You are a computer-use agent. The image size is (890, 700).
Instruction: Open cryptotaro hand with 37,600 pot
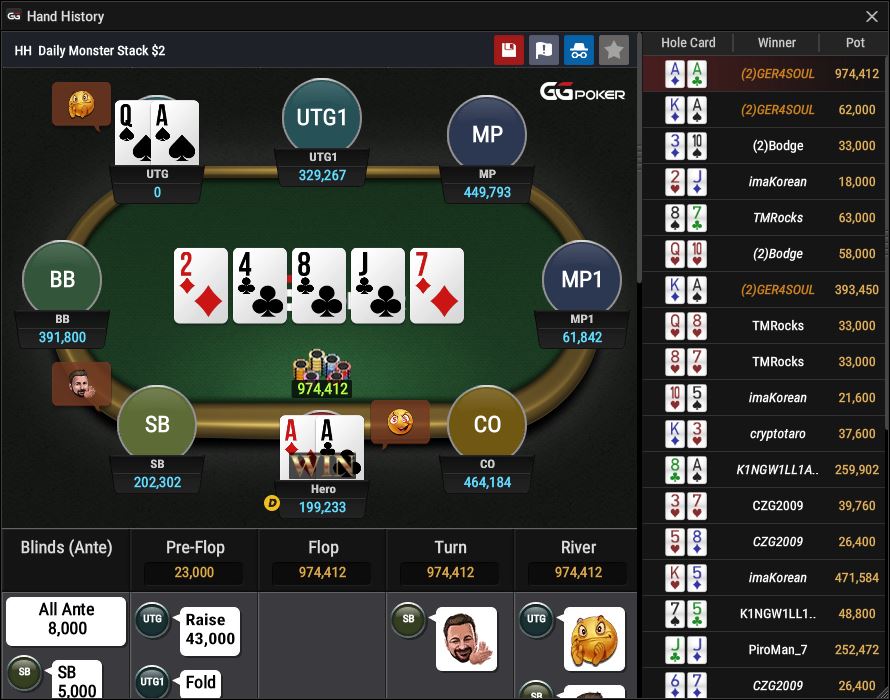pos(764,434)
